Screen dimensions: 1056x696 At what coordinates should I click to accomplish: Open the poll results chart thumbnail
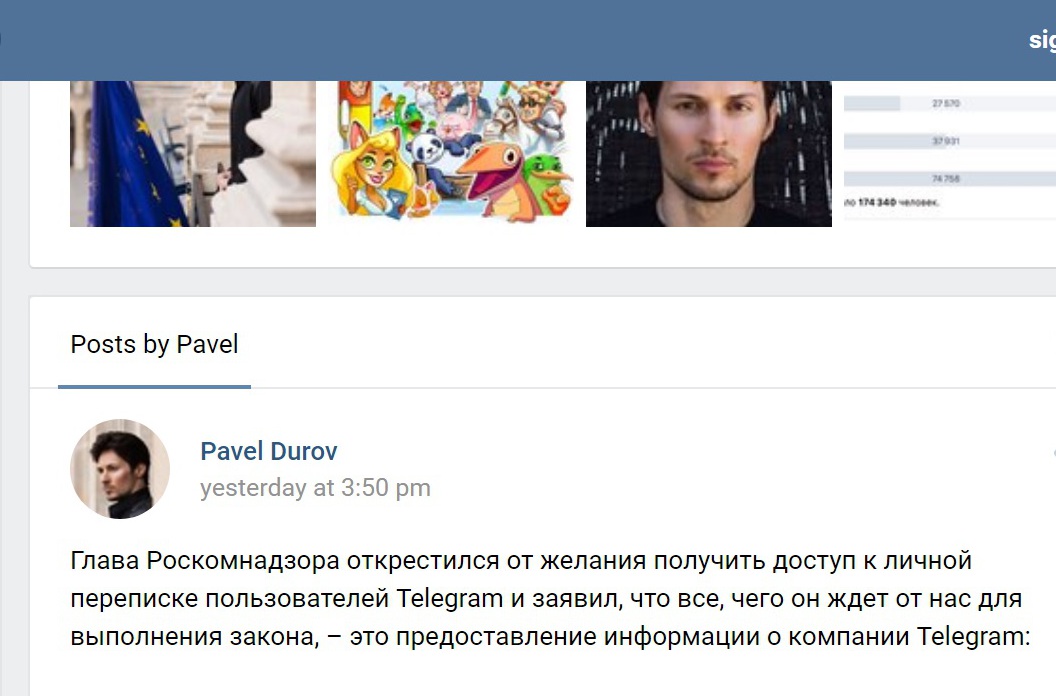click(x=950, y=154)
